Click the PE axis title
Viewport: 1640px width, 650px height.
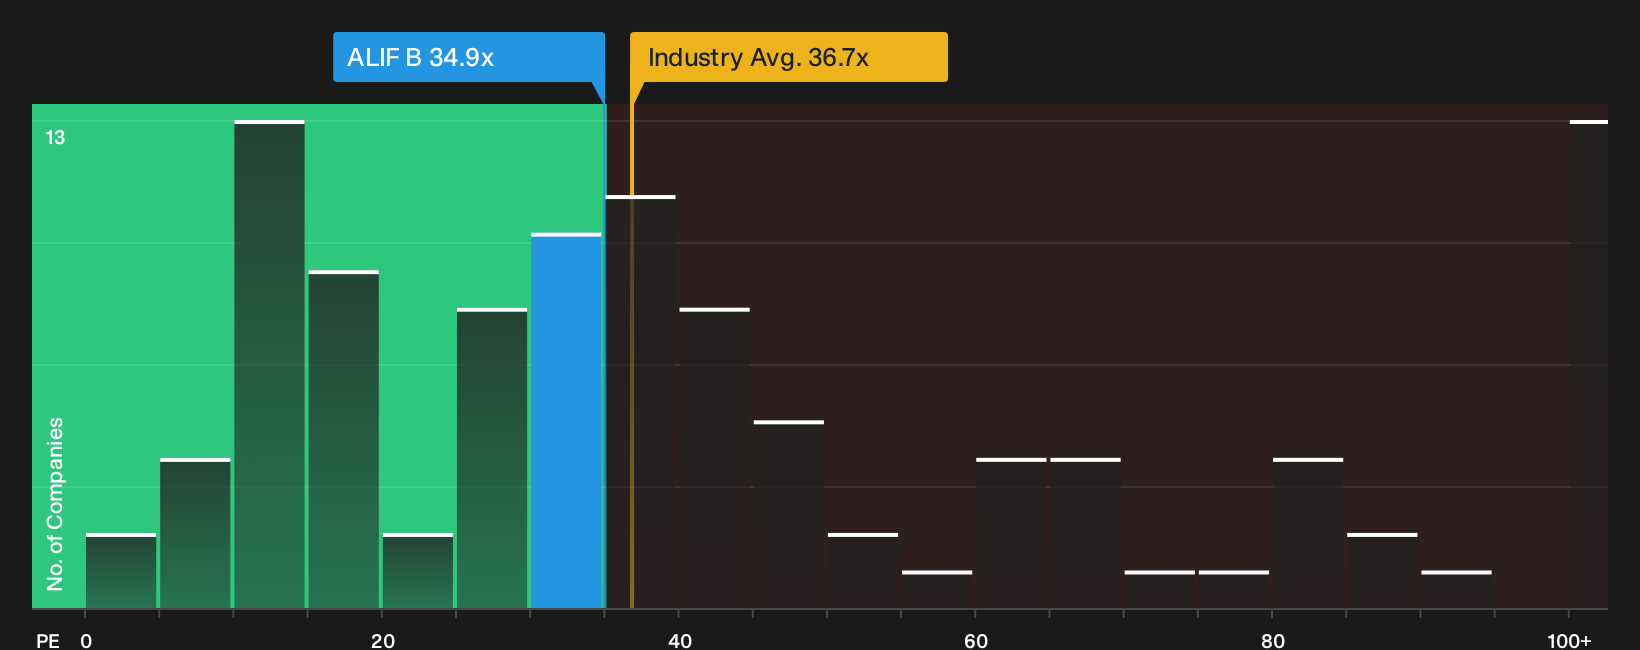point(48,641)
